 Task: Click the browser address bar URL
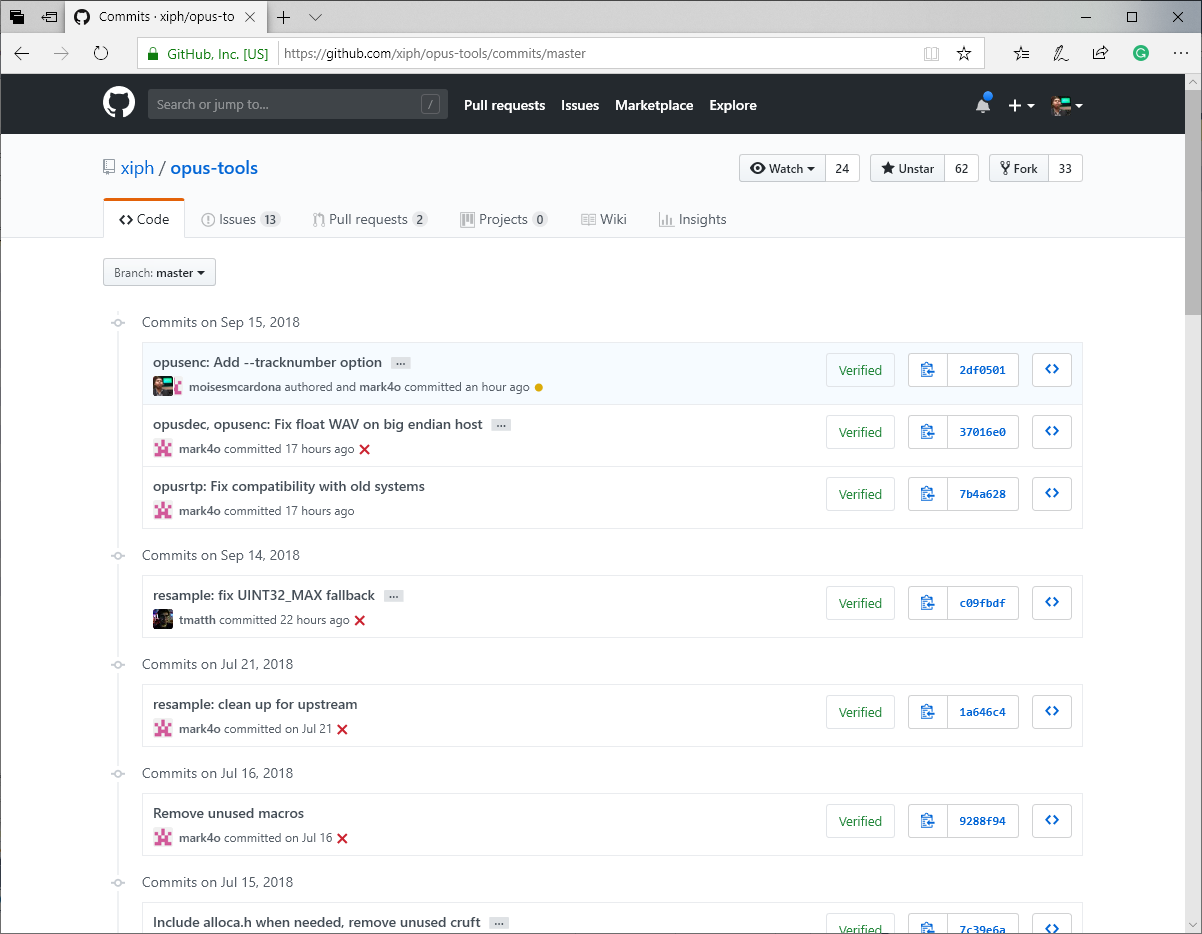435,54
